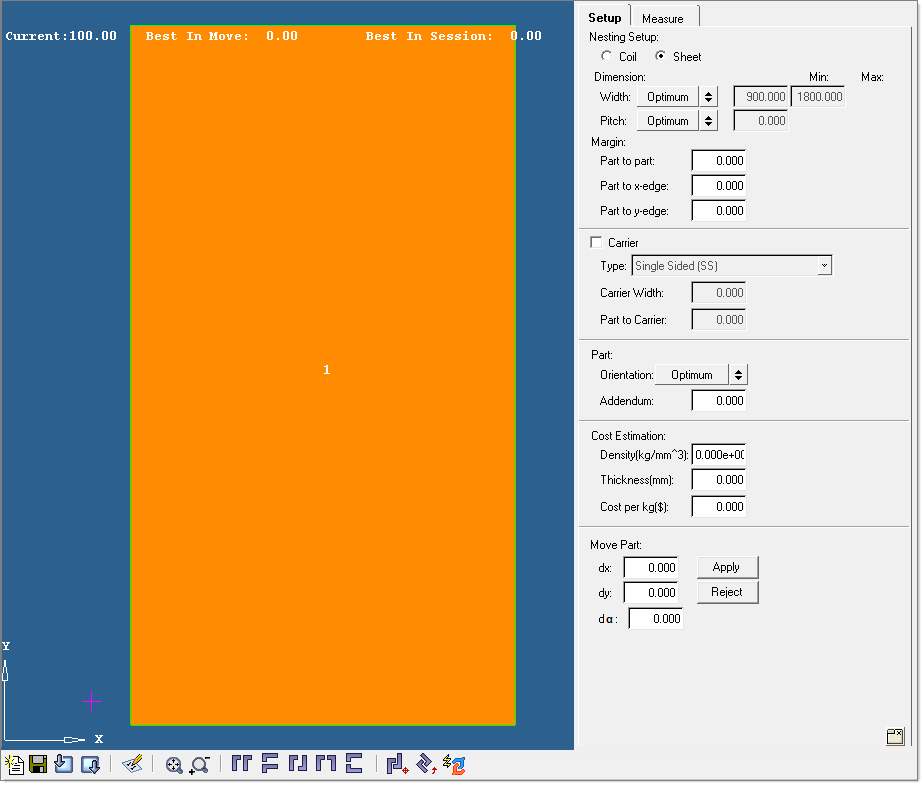Viewport: 924px width, 787px height.
Task: Click the rotate part toolbar icon
Action: pyautogui.click(x=424, y=764)
